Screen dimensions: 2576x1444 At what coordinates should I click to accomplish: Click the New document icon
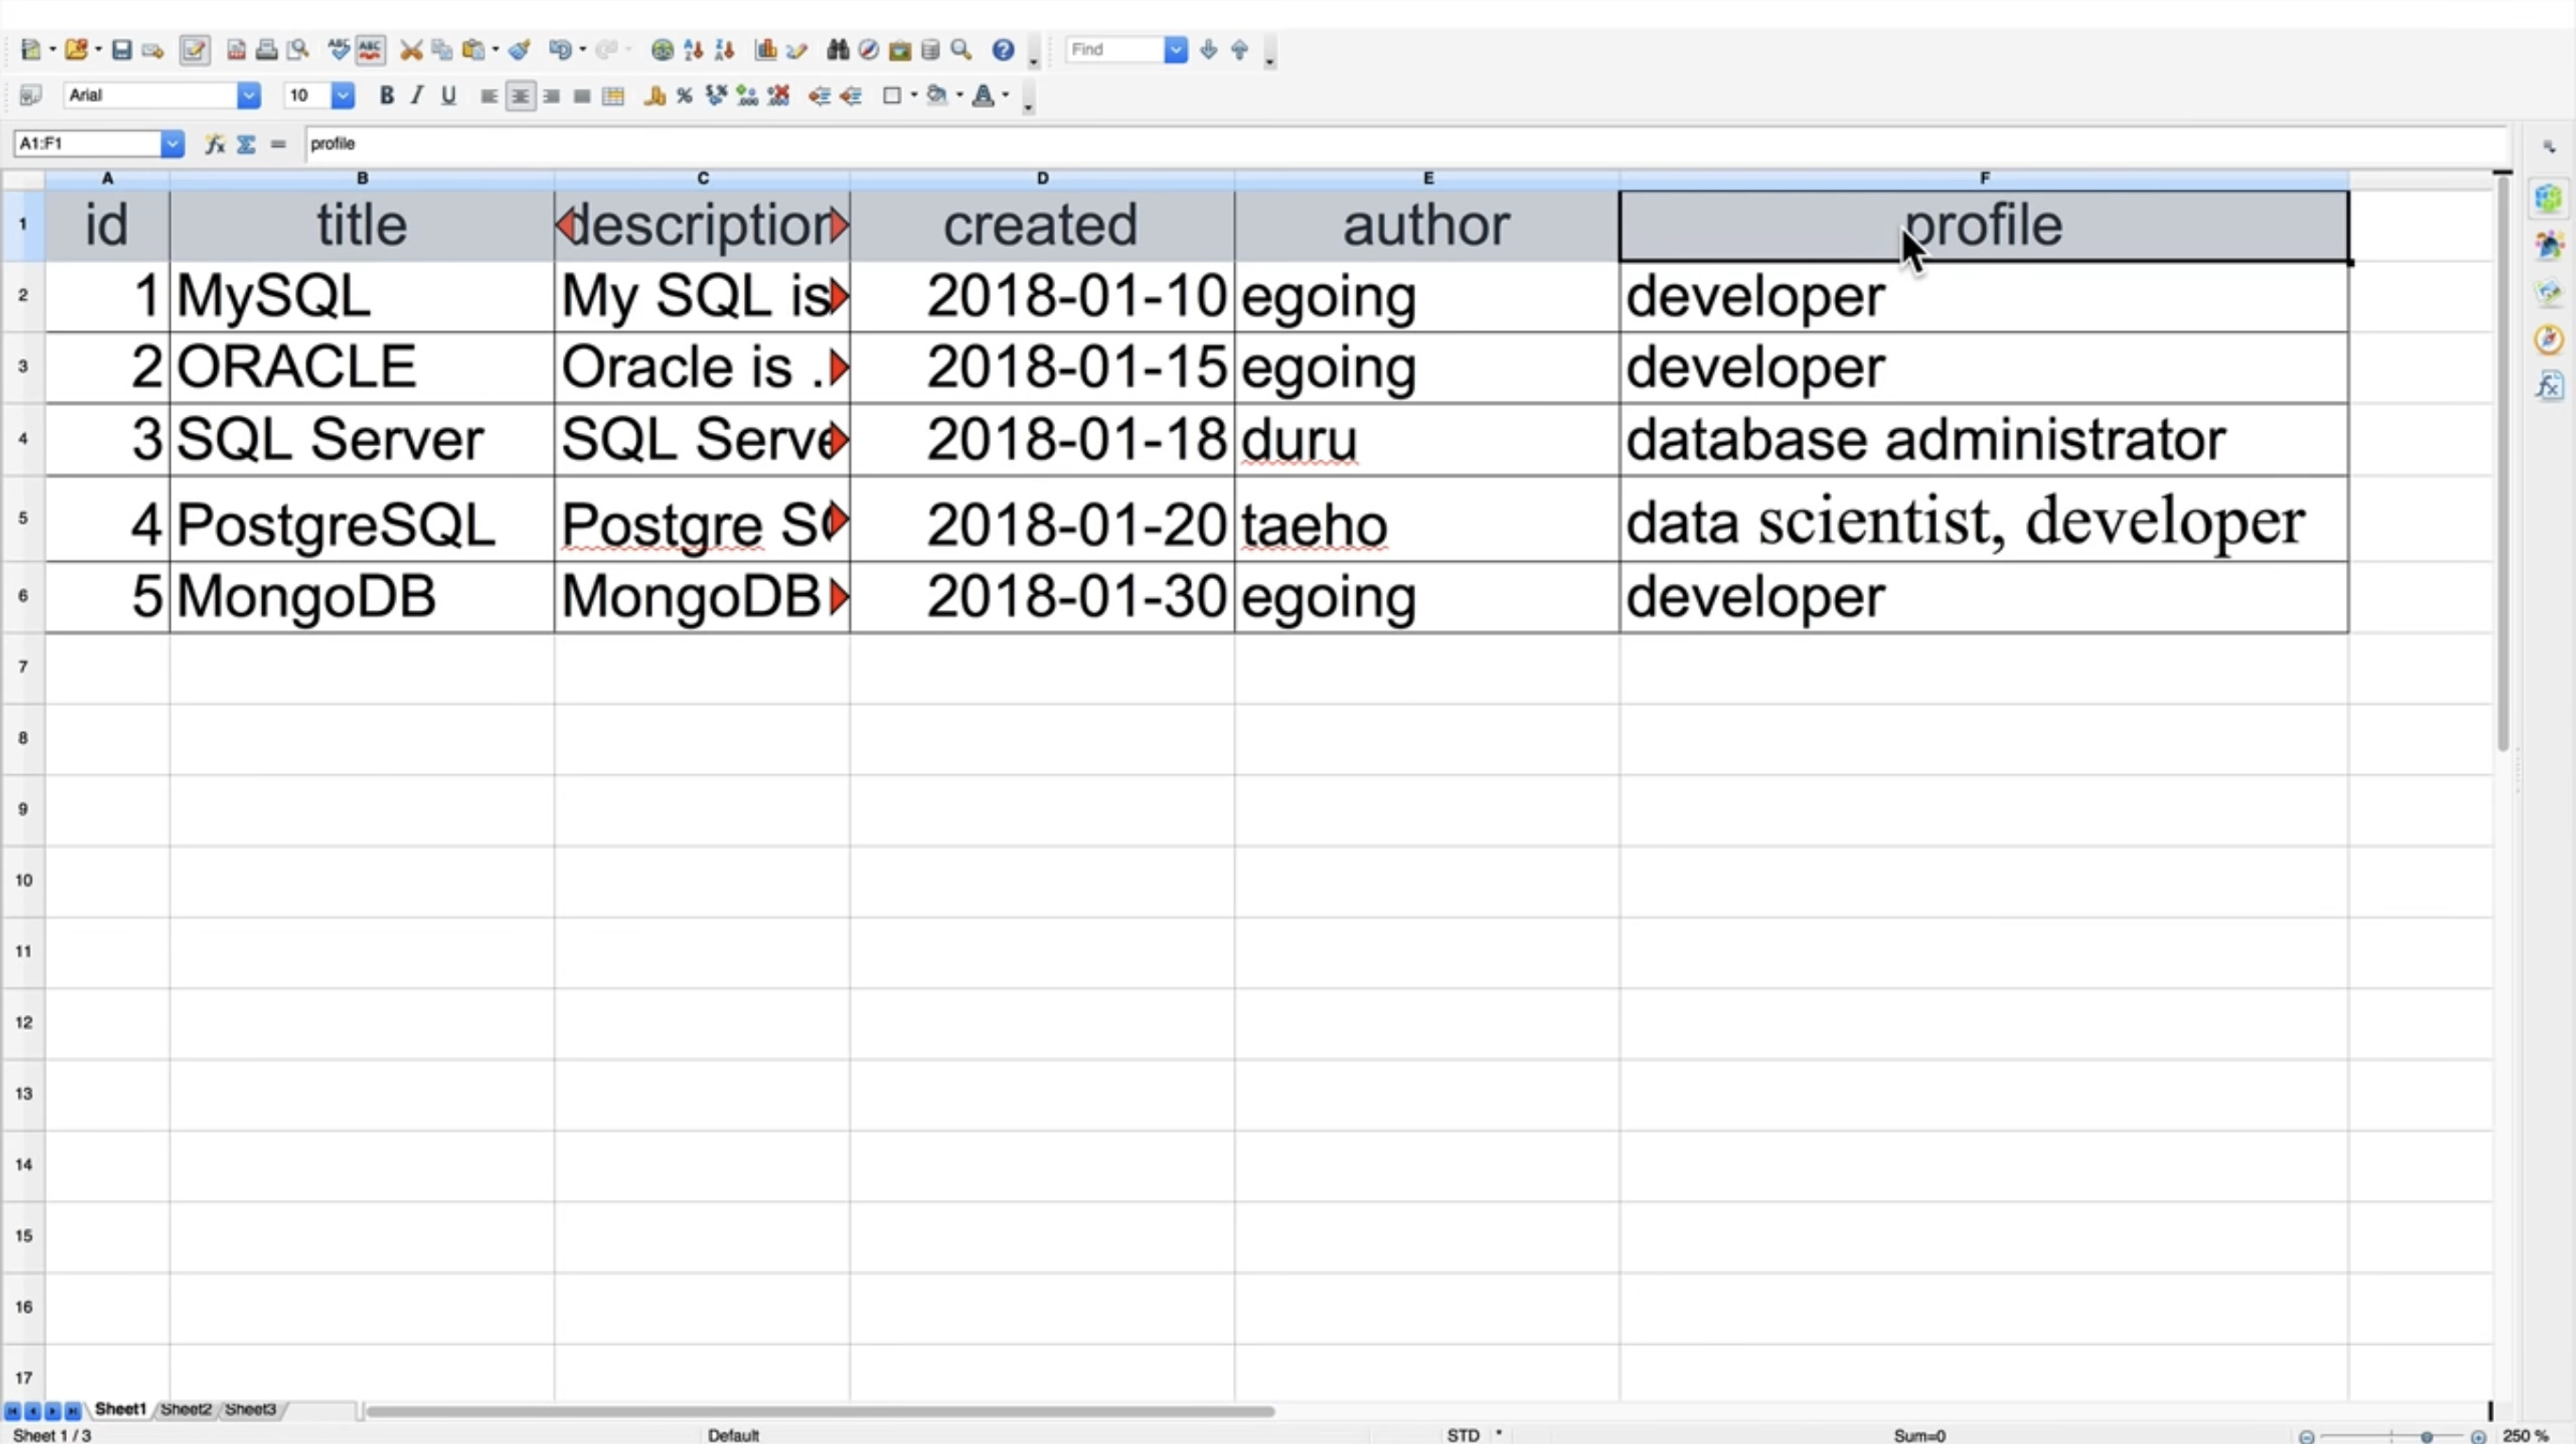(x=31, y=49)
